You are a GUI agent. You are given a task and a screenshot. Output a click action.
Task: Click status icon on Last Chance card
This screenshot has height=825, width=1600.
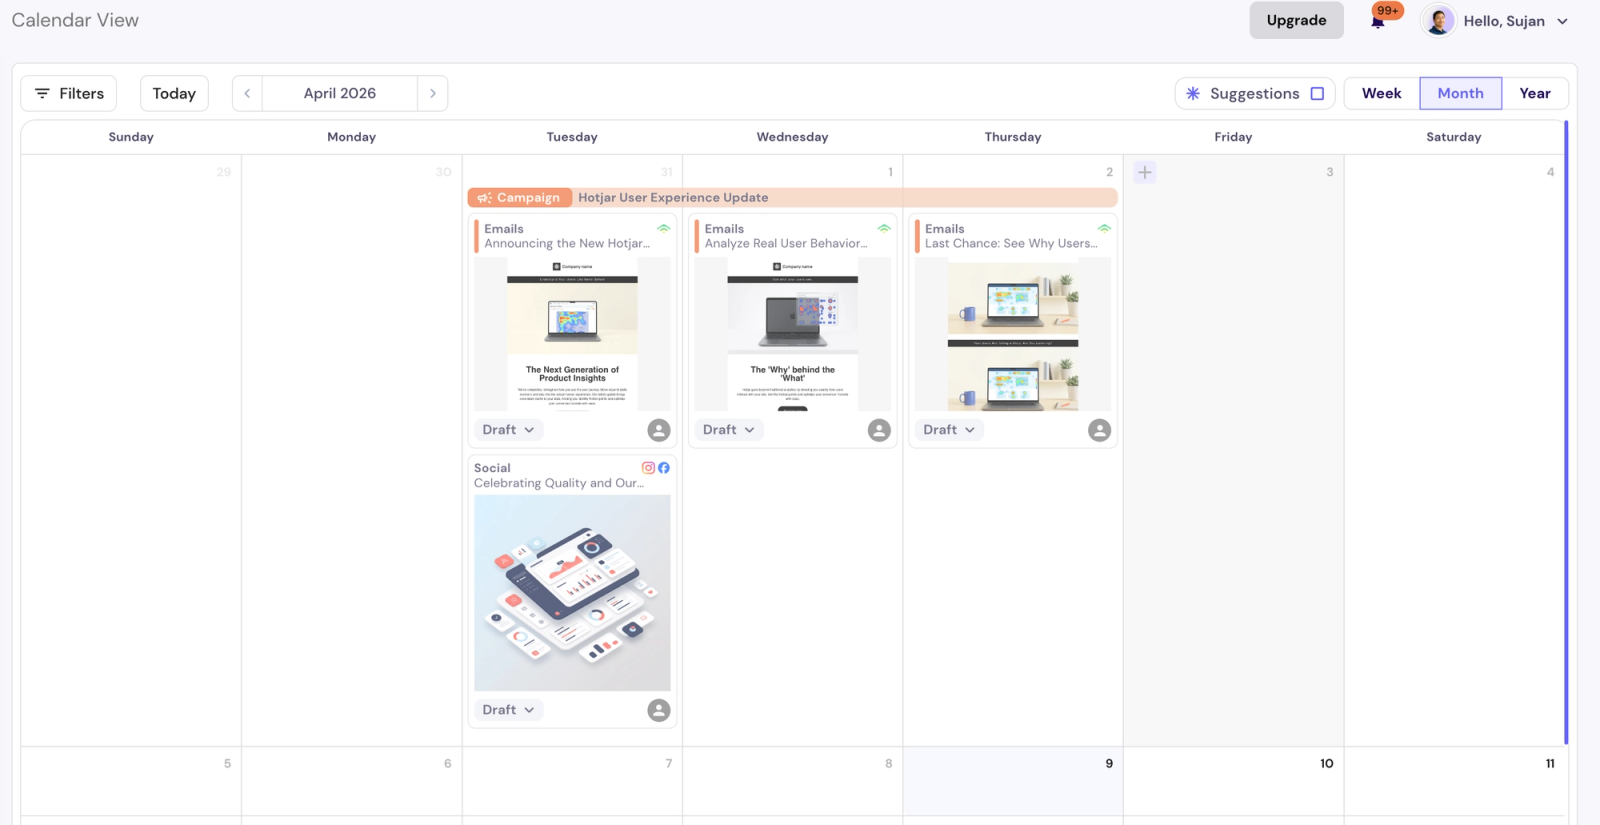[1104, 228]
